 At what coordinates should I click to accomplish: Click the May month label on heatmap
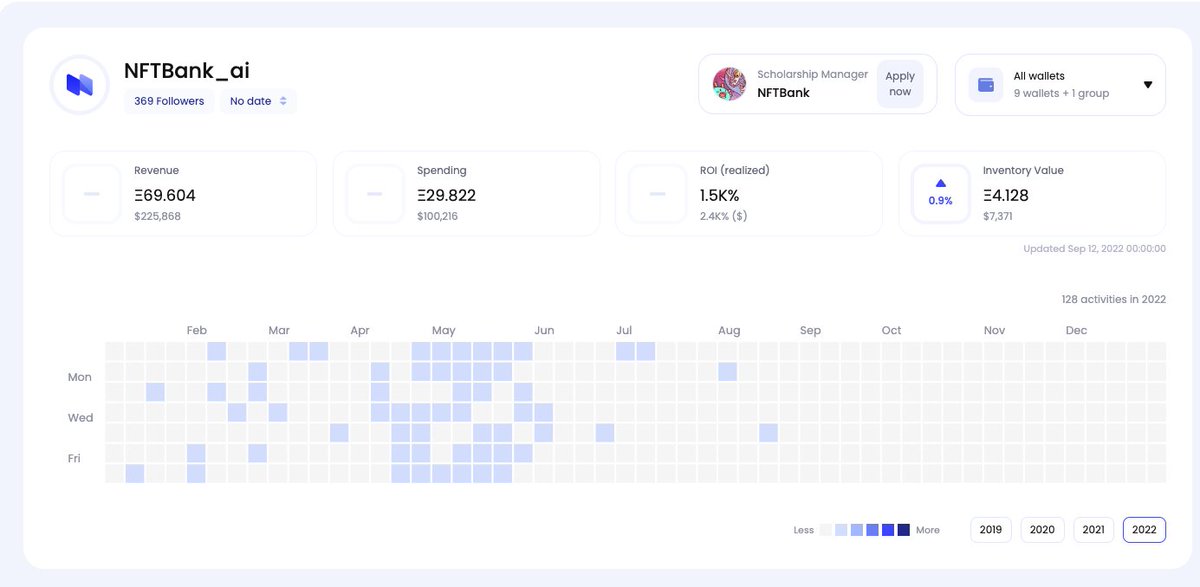pyautogui.click(x=443, y=330)
